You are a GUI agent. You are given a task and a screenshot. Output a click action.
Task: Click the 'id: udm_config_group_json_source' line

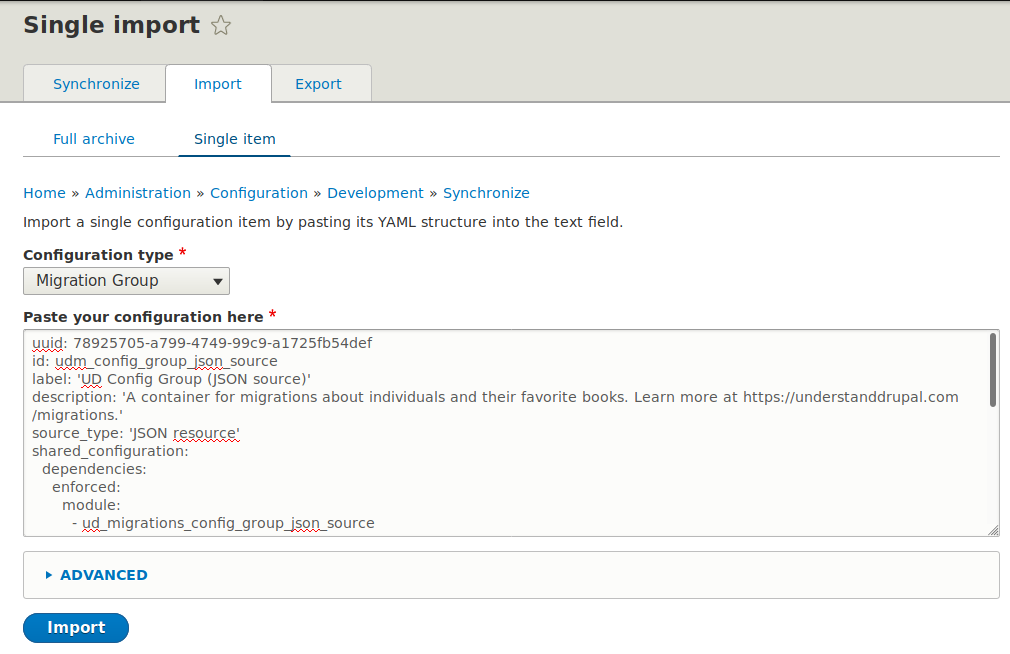[x=155, y=361]
